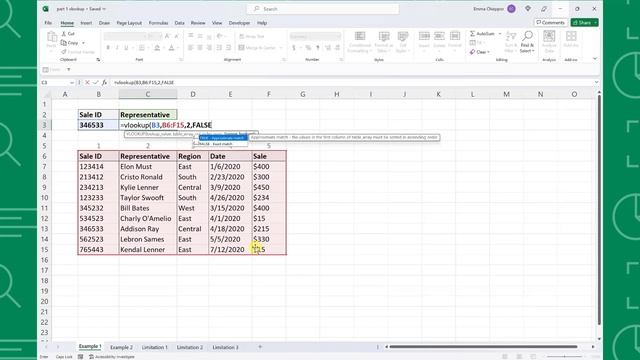This screenshot has height=360, width=640.
Task: Click the Paste clipboard icon
Action: click(52, 37)
